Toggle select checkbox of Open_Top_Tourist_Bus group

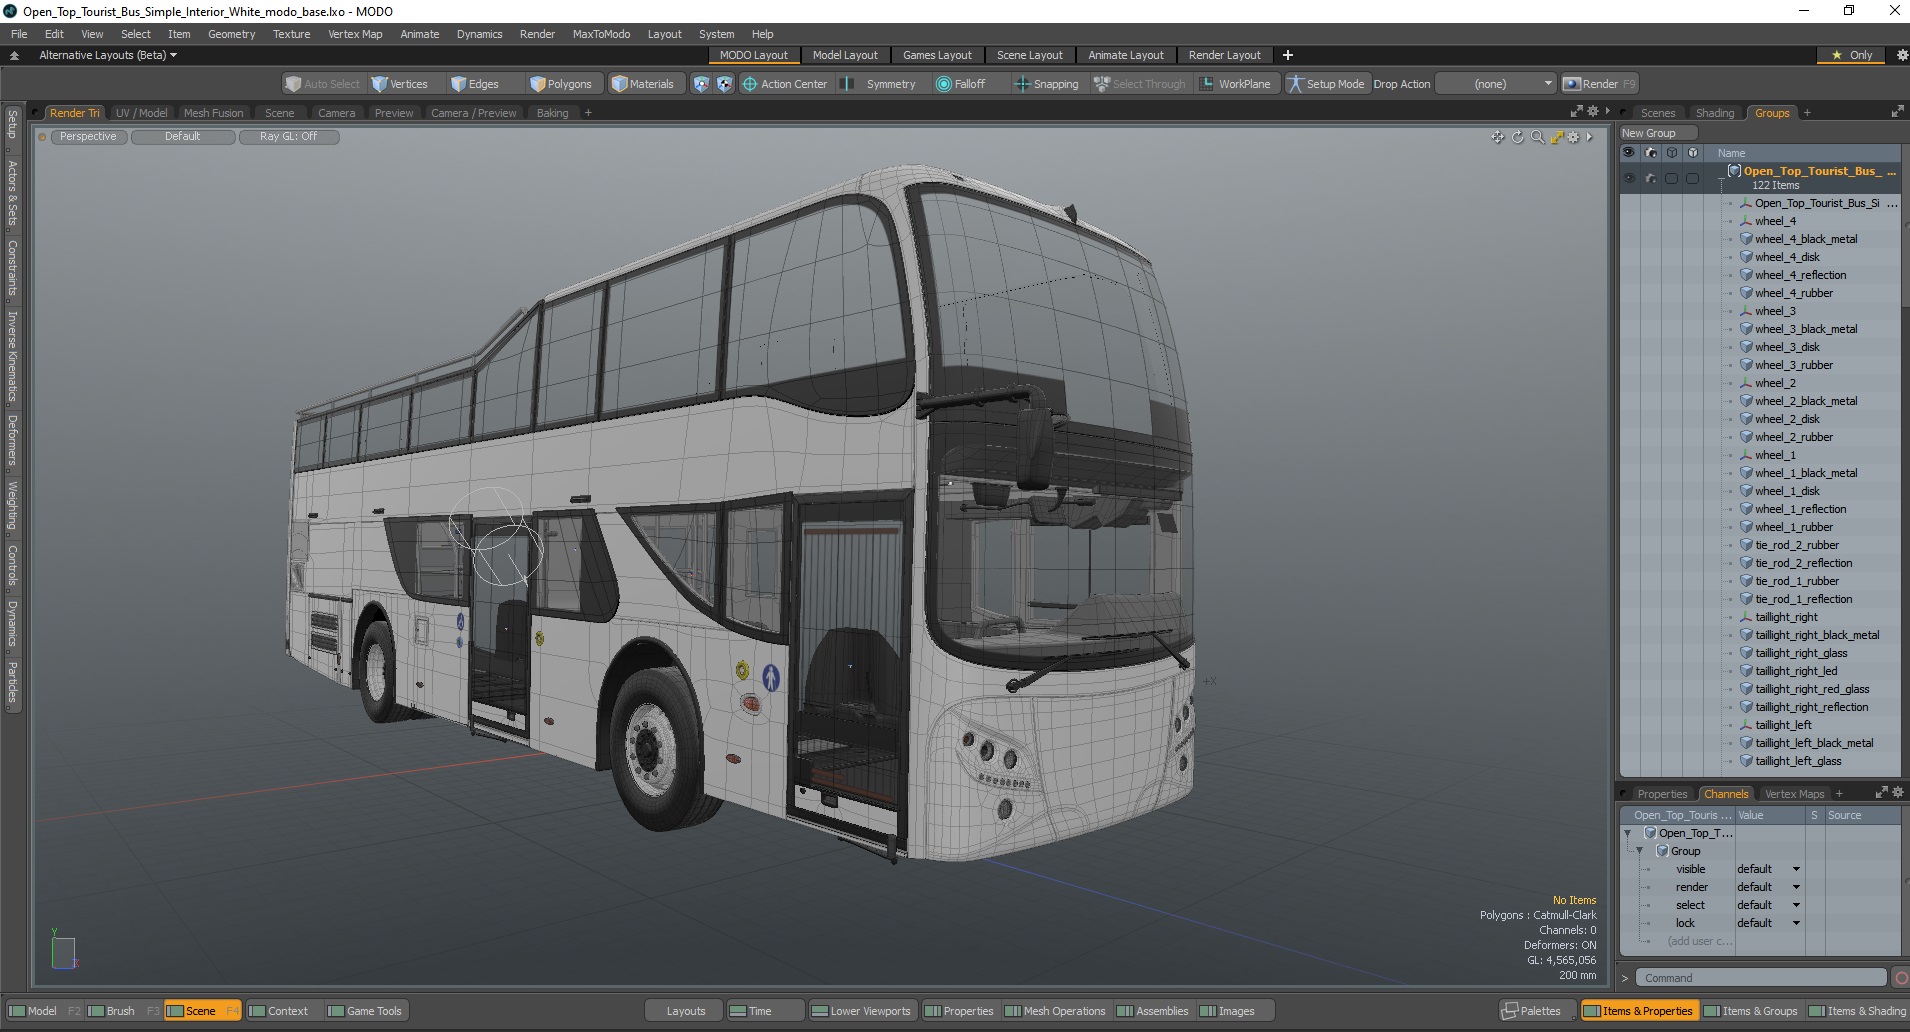point(1671,178)
